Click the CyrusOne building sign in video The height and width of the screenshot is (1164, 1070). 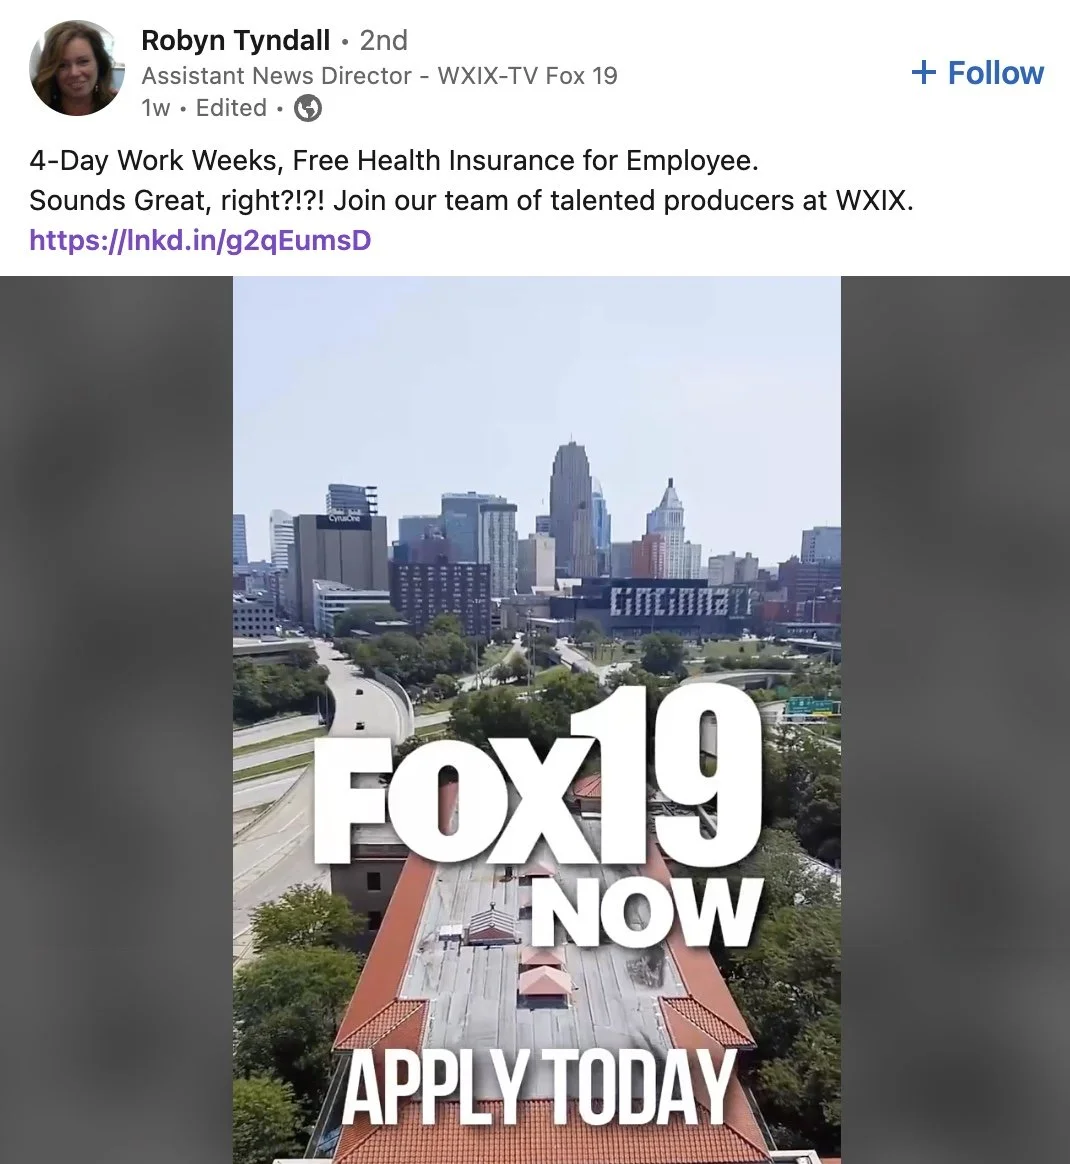click(340, 520)
